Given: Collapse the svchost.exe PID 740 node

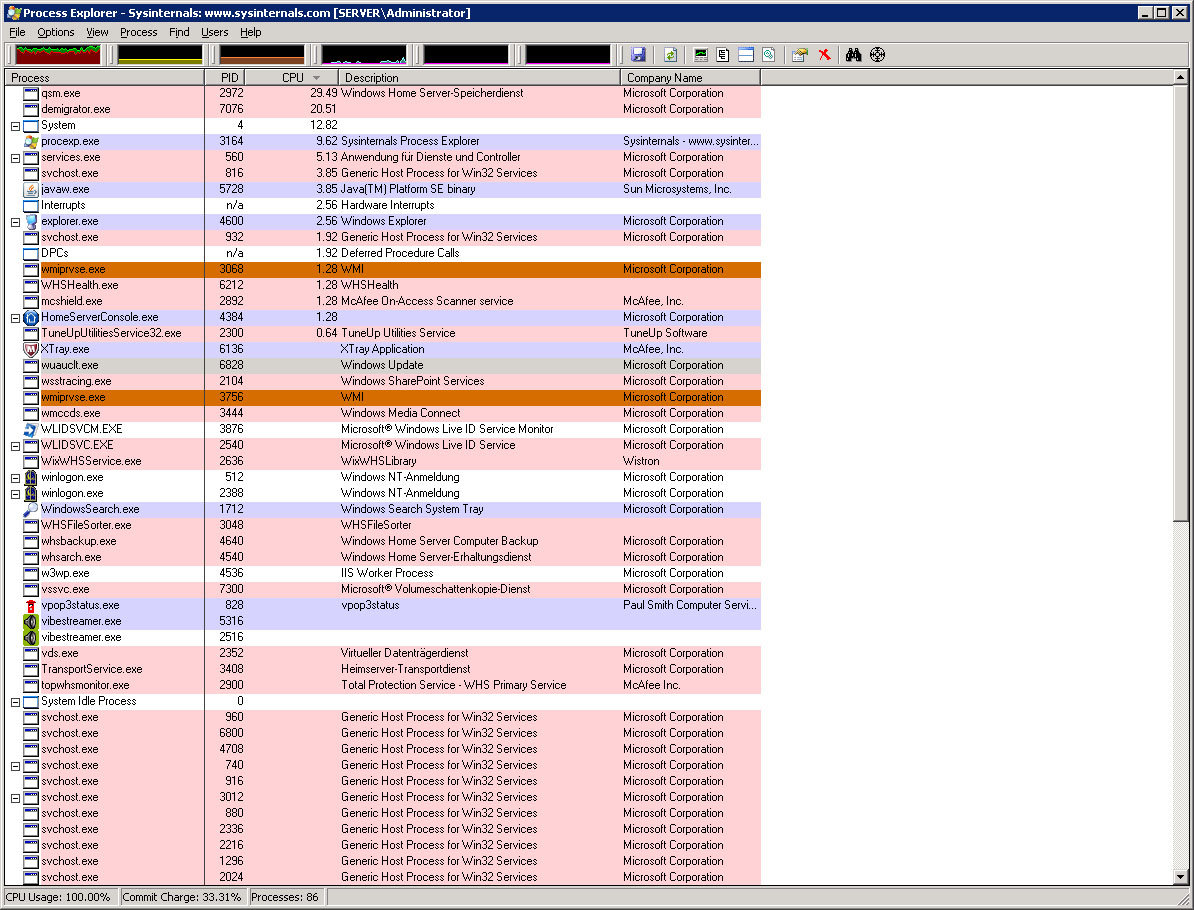Looking at the screenshot, I should [x=15, y=766].
